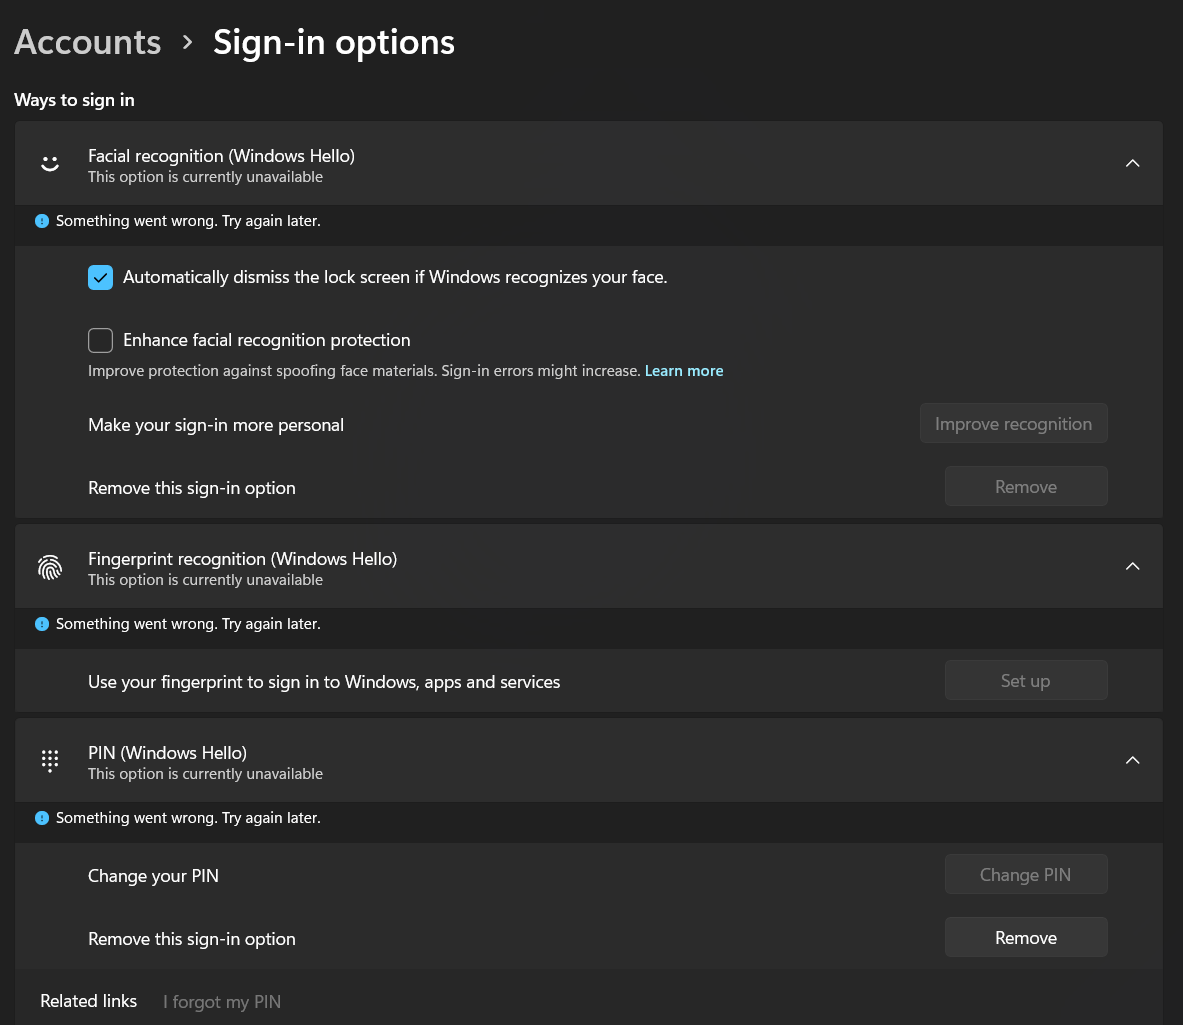Click the info icon under Fingerprint recognition
The height and width of the screenshot is (1025, 1183).
(x=42, y=624)
